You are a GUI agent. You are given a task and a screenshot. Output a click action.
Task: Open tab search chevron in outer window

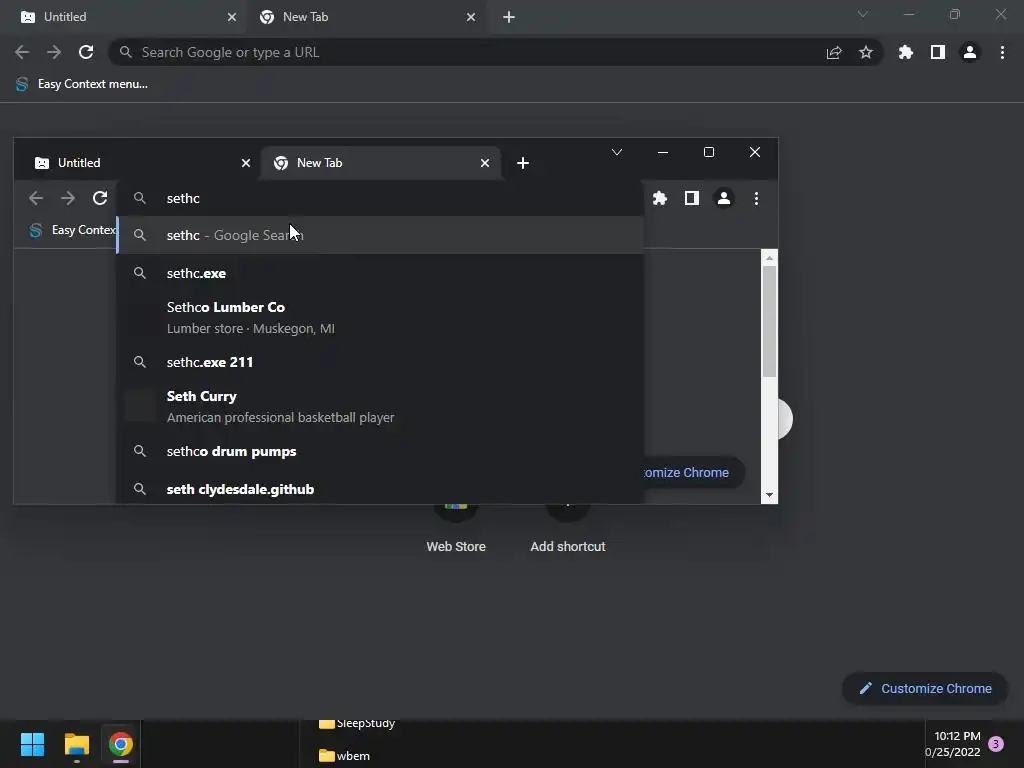tap(863, 14)
